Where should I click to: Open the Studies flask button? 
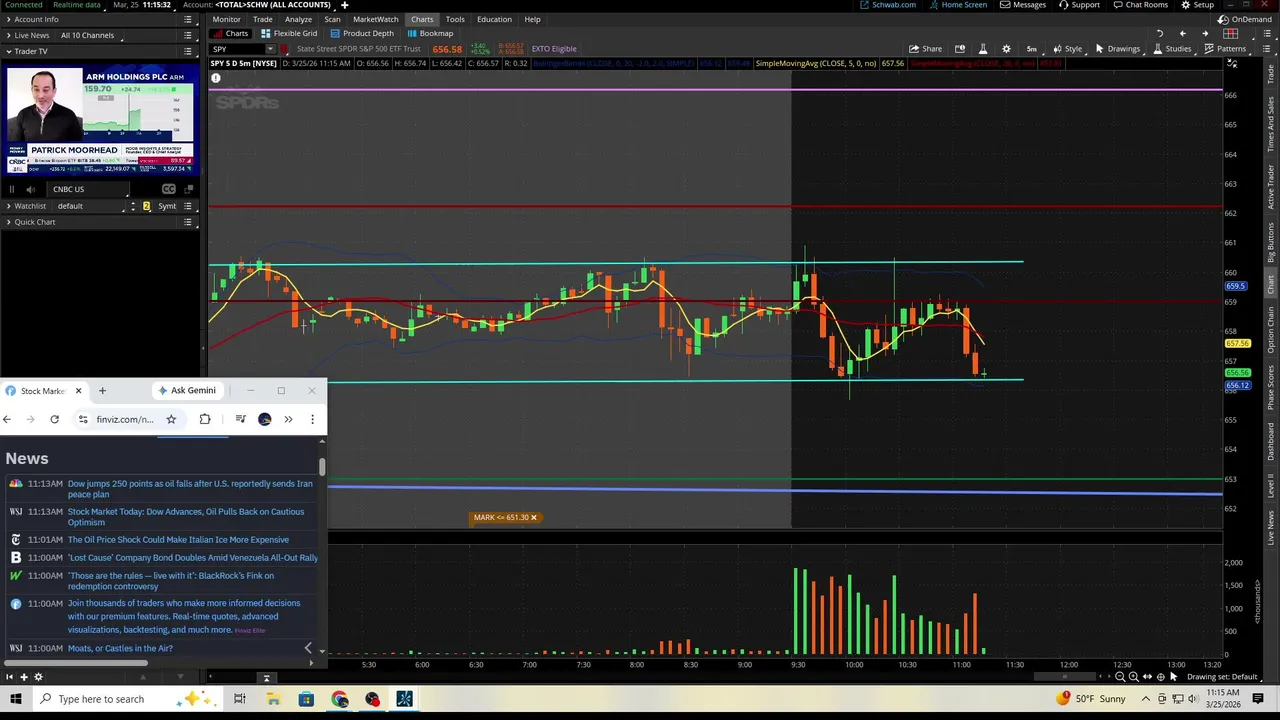coord(1171,48)
